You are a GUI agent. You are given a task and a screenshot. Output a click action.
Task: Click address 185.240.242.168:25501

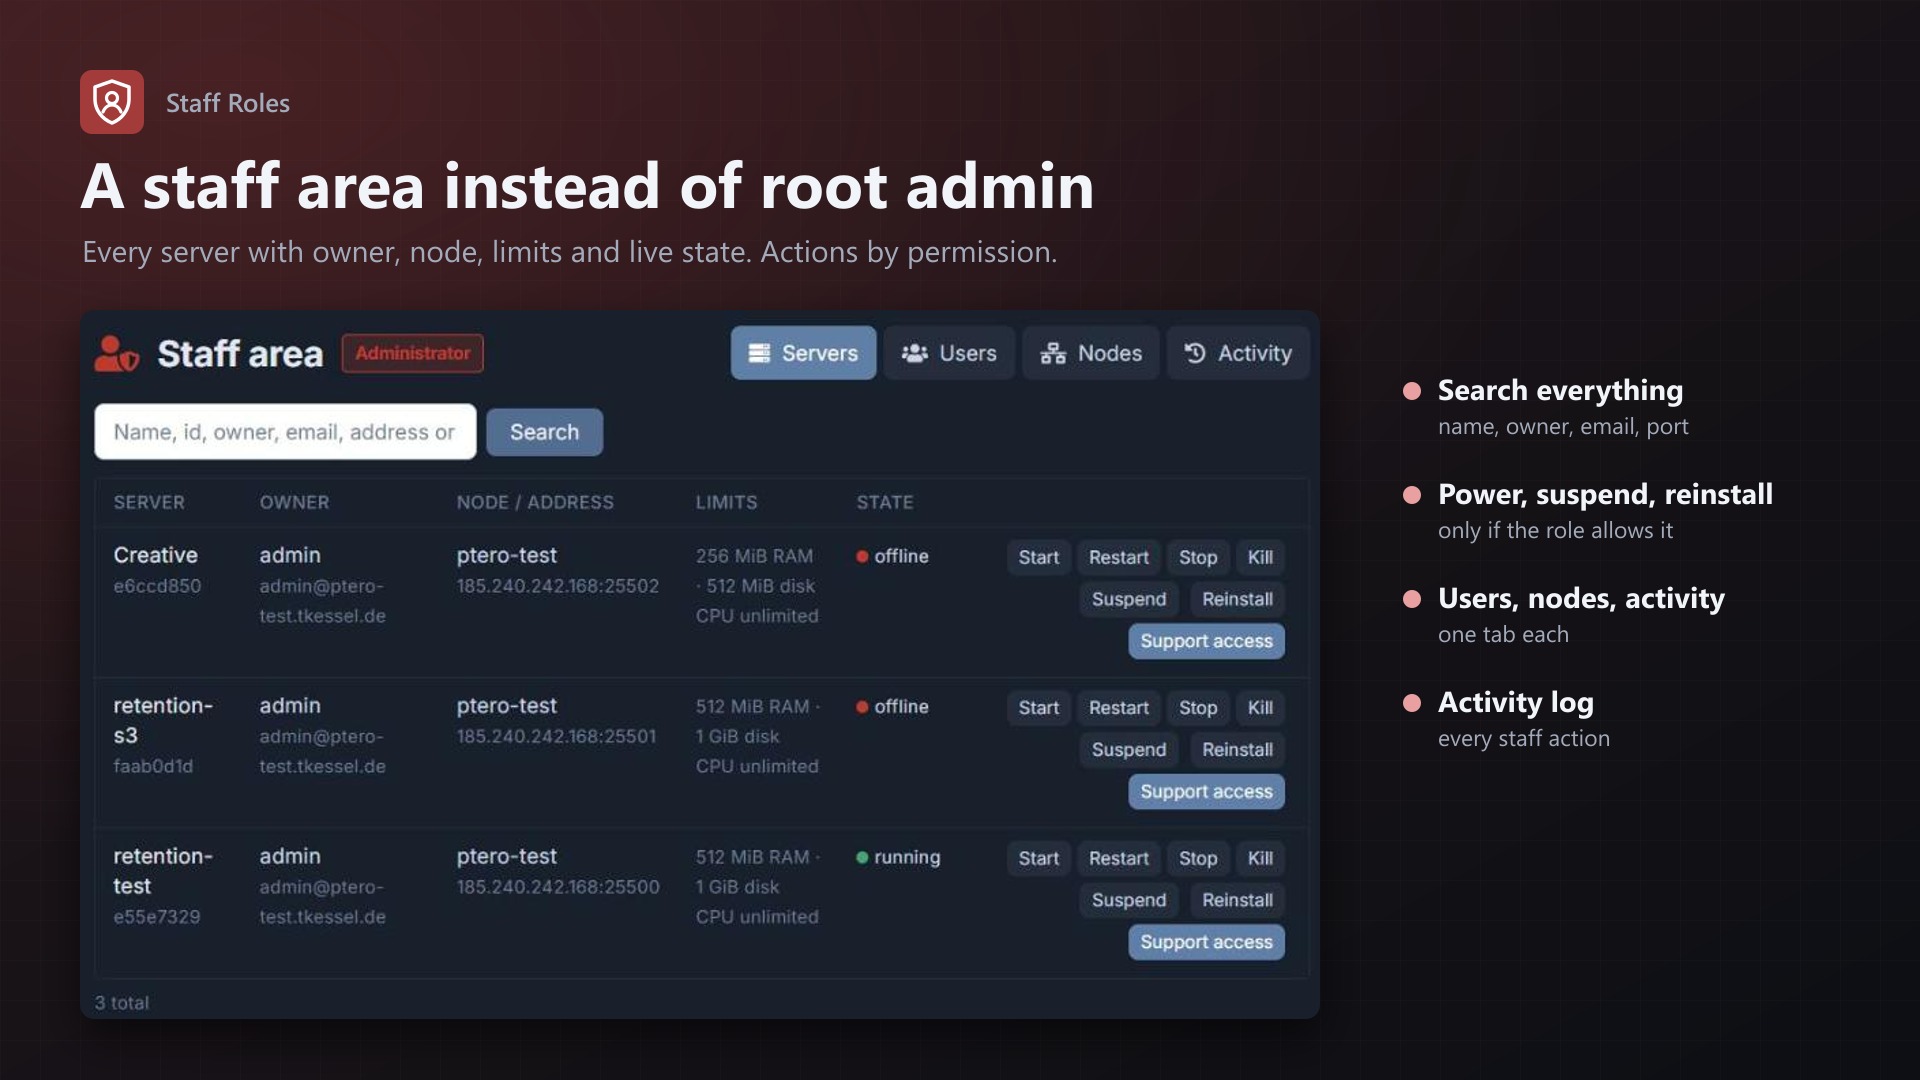[x=557, y=736]
